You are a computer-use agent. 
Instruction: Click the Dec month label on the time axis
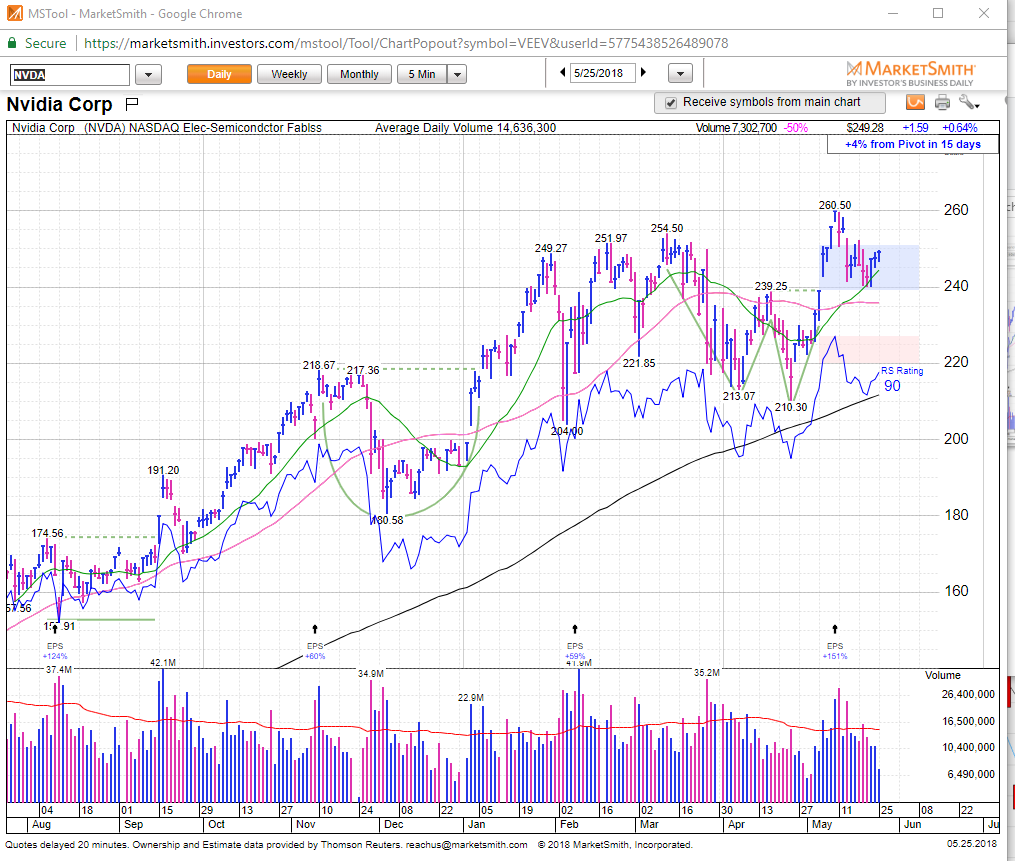(x=394, y=825)
